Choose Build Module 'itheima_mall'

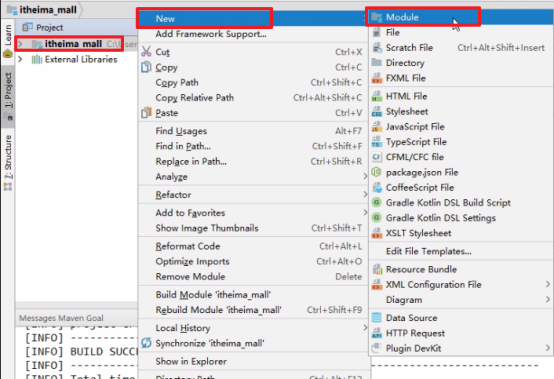tap(253, 295)
